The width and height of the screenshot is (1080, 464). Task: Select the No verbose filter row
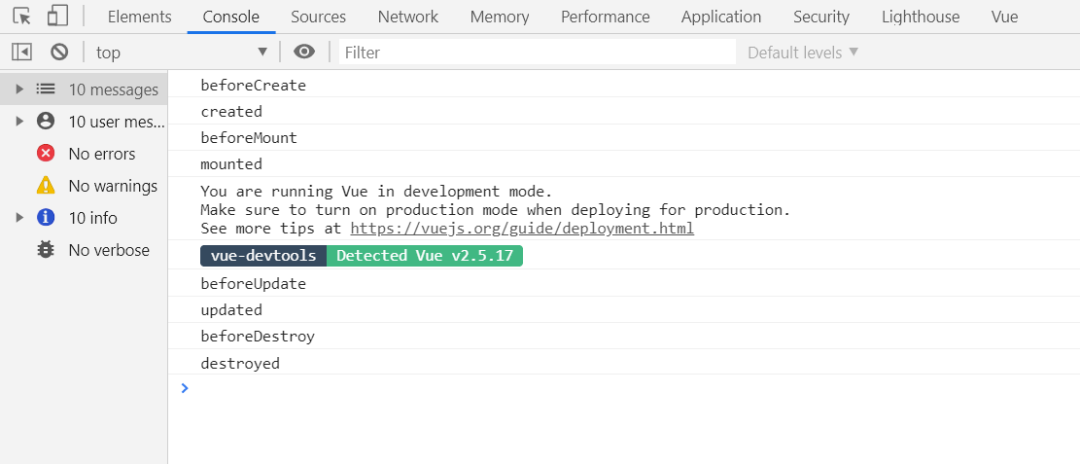click(x=83, y=250)
